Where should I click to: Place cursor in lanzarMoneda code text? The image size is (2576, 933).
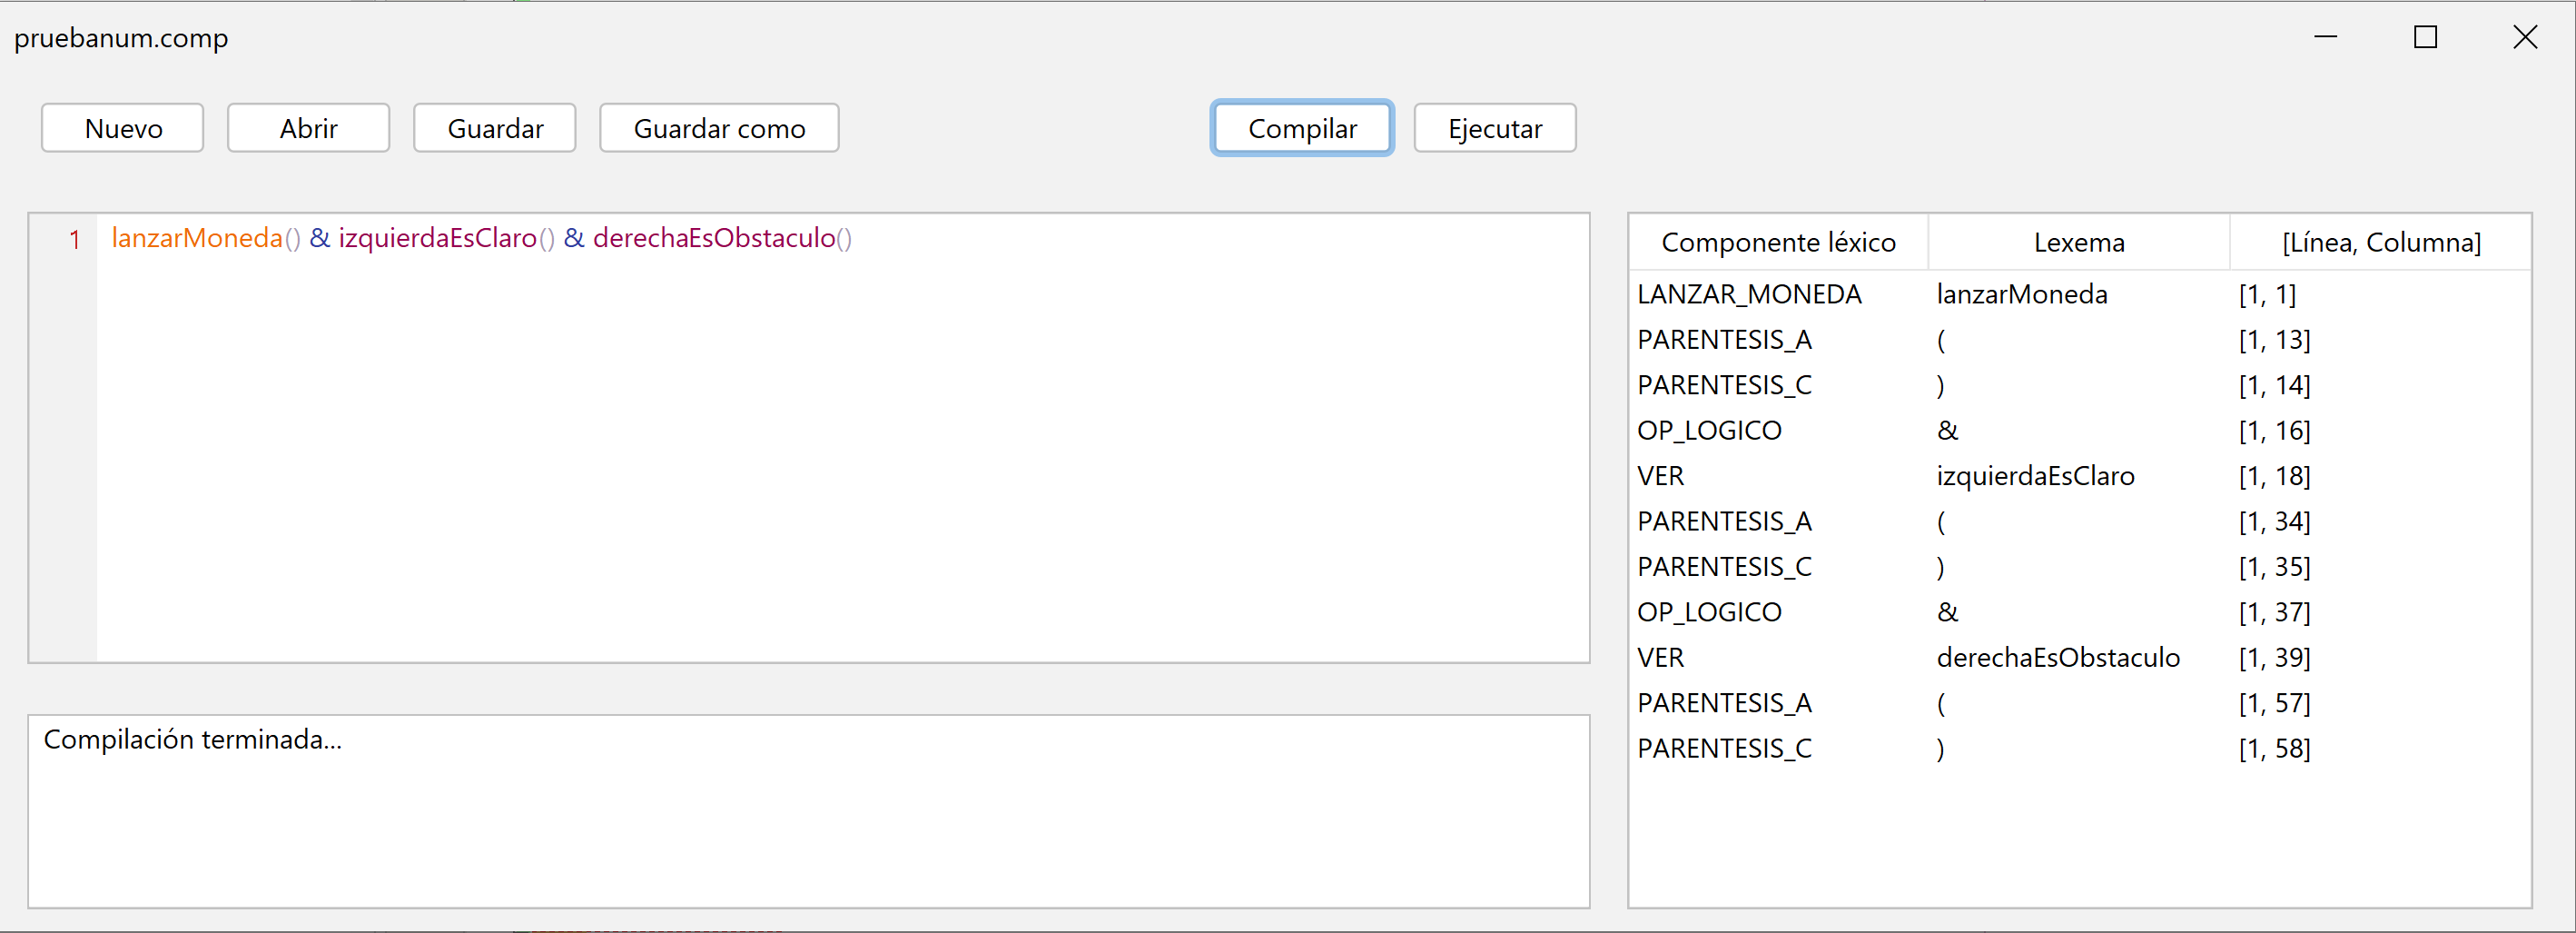[x=197, y=238]
